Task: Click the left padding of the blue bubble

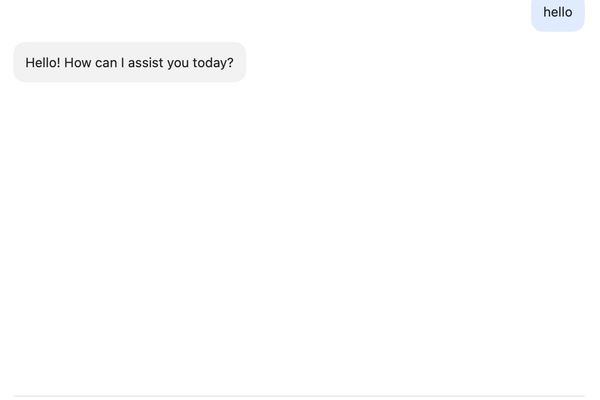Action: (x=537, y=12)
